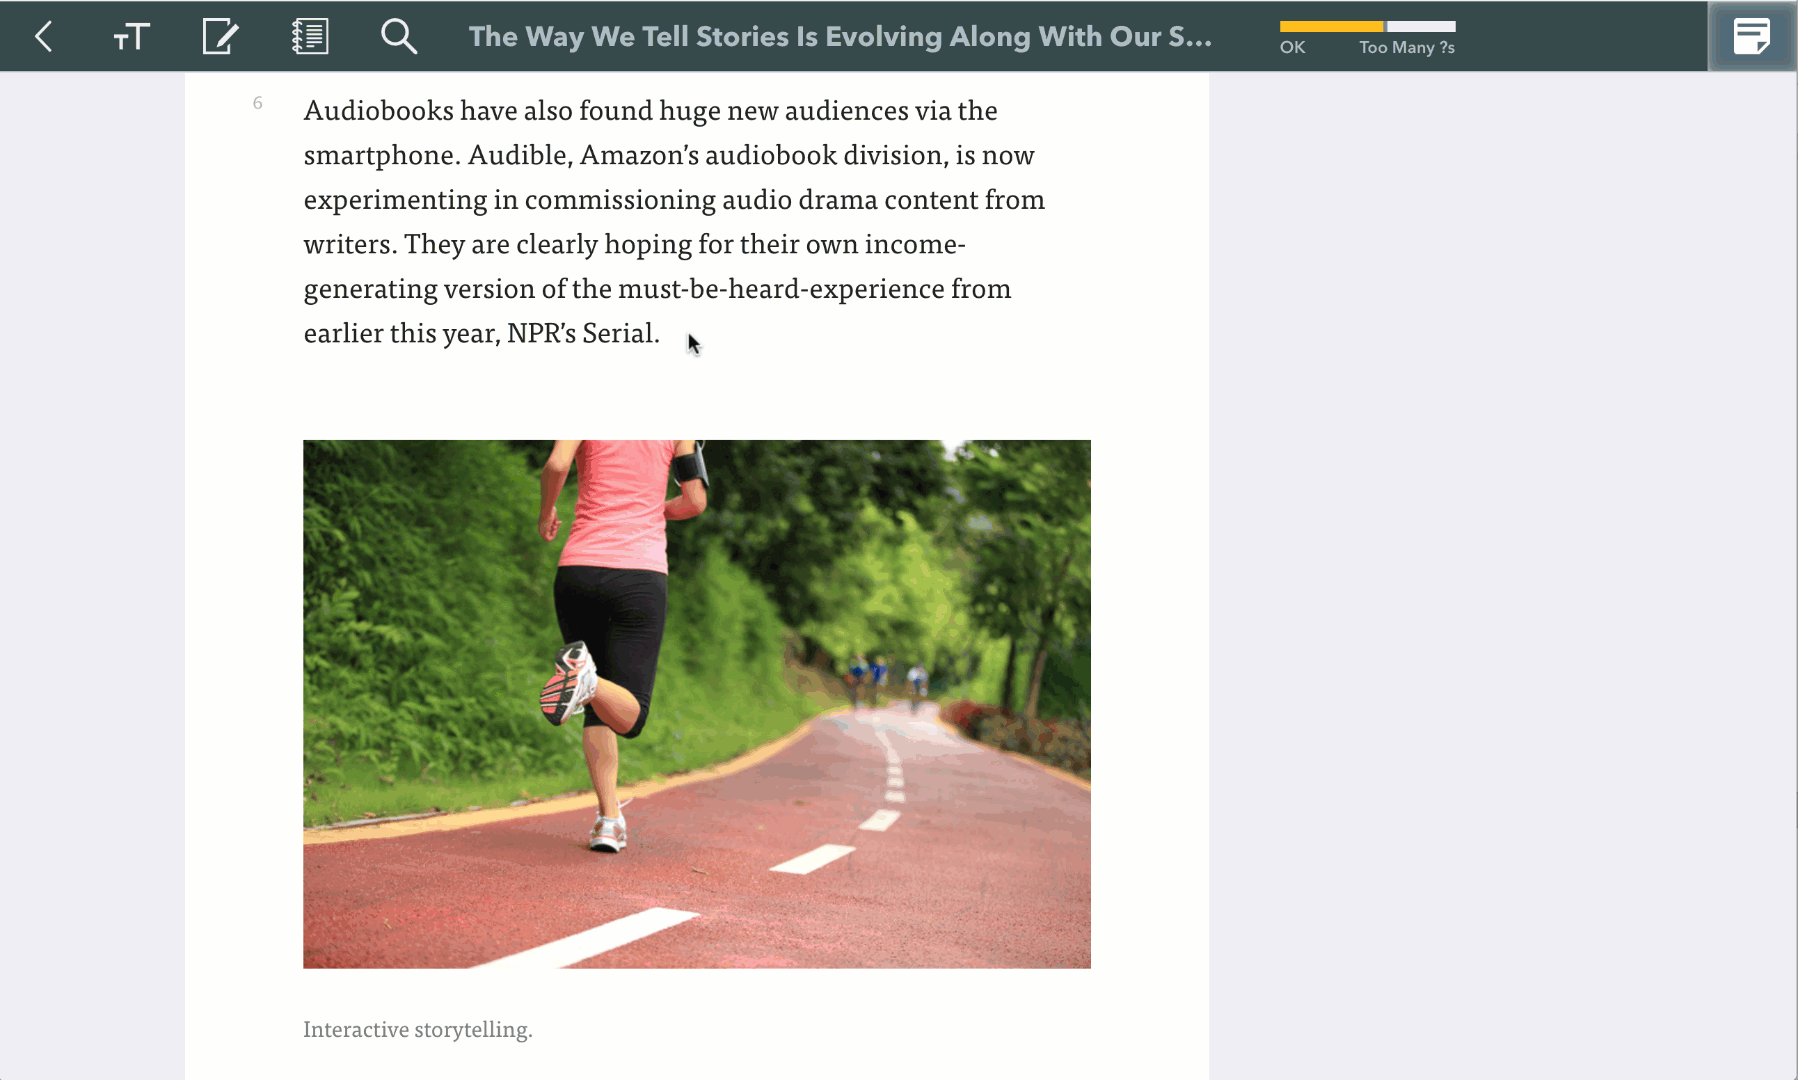The width and height of the screenshot is (1798, 1080).
Task: Click NPR's Serial at paragraph end
Action: [x=583, y=333]
